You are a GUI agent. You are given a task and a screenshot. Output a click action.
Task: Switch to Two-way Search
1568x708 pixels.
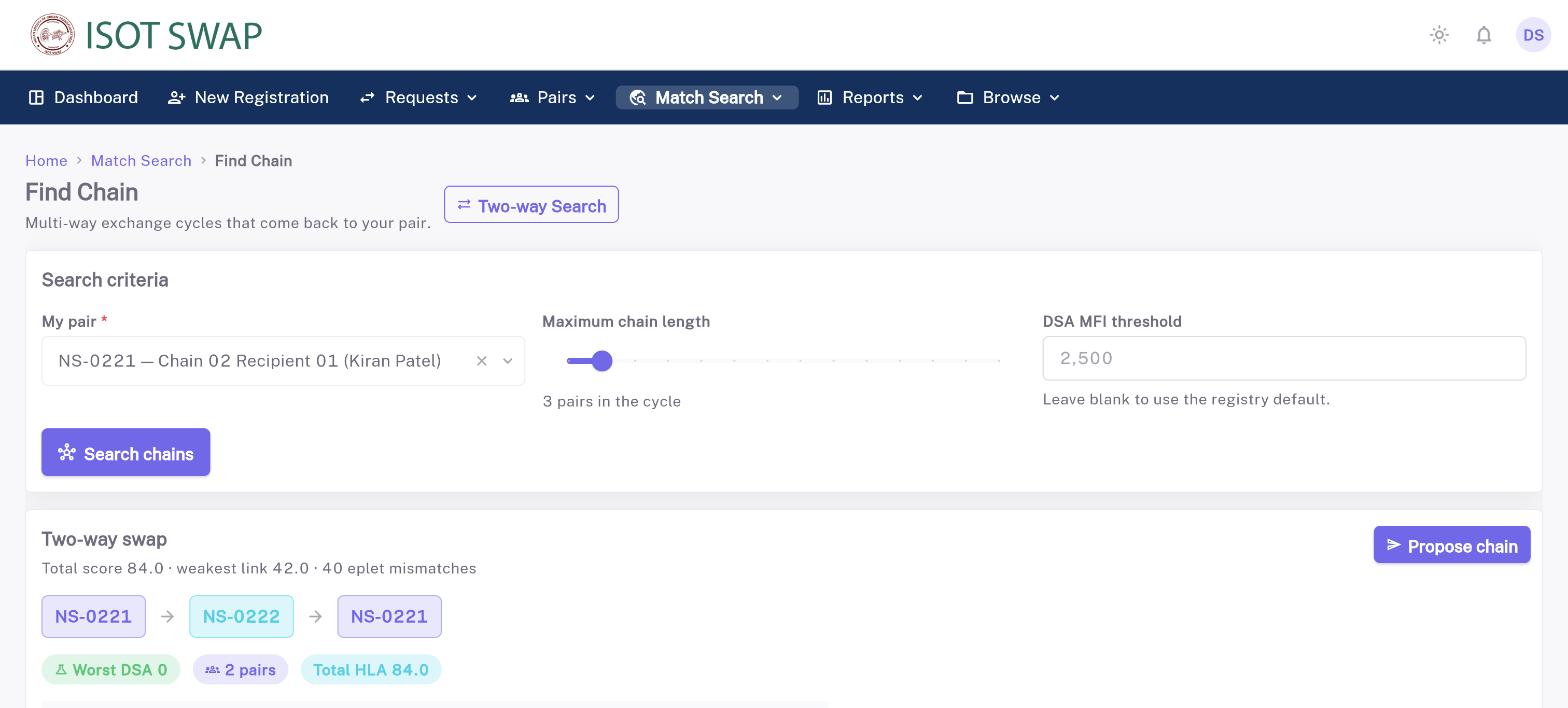coord(531,205)
